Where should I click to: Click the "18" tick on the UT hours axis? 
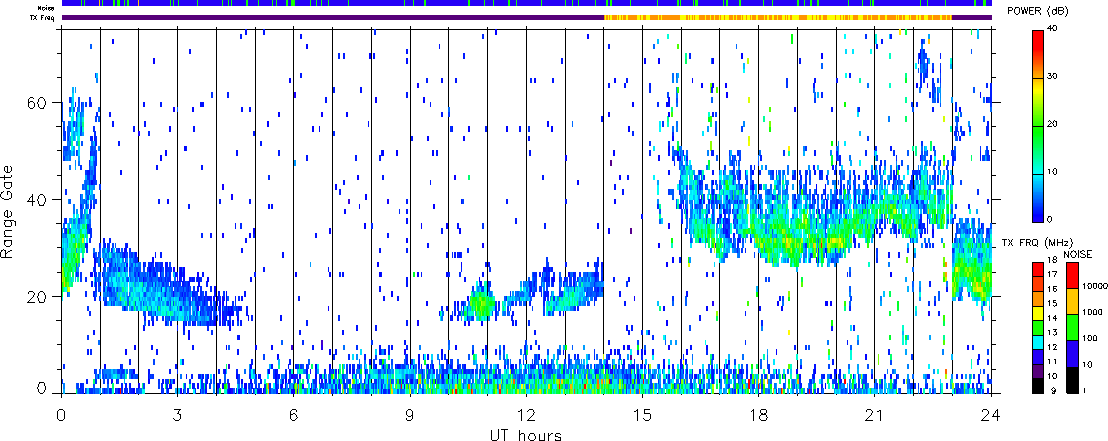758,413
